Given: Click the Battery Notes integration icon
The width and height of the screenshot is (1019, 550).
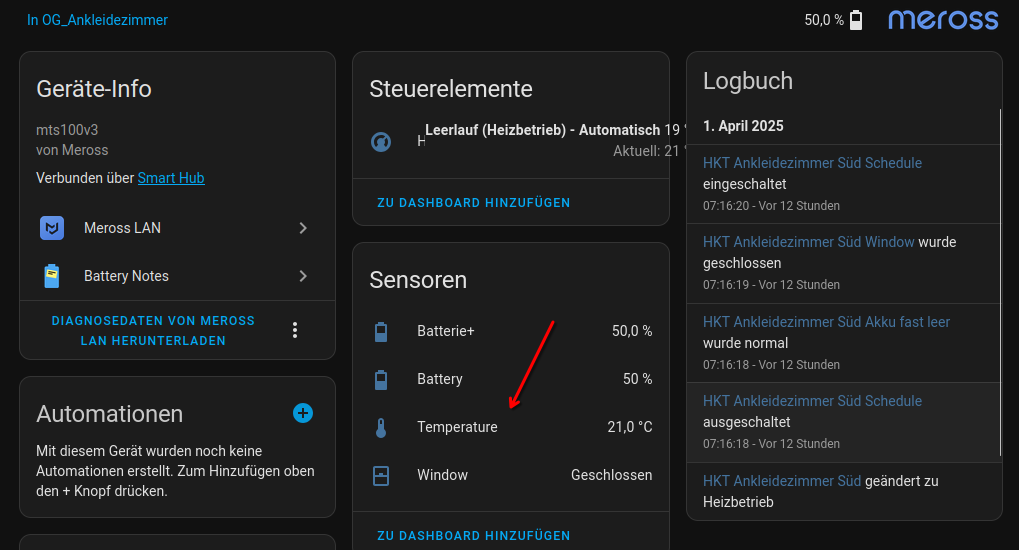Looking at the screenshot, I should [52, 276].
